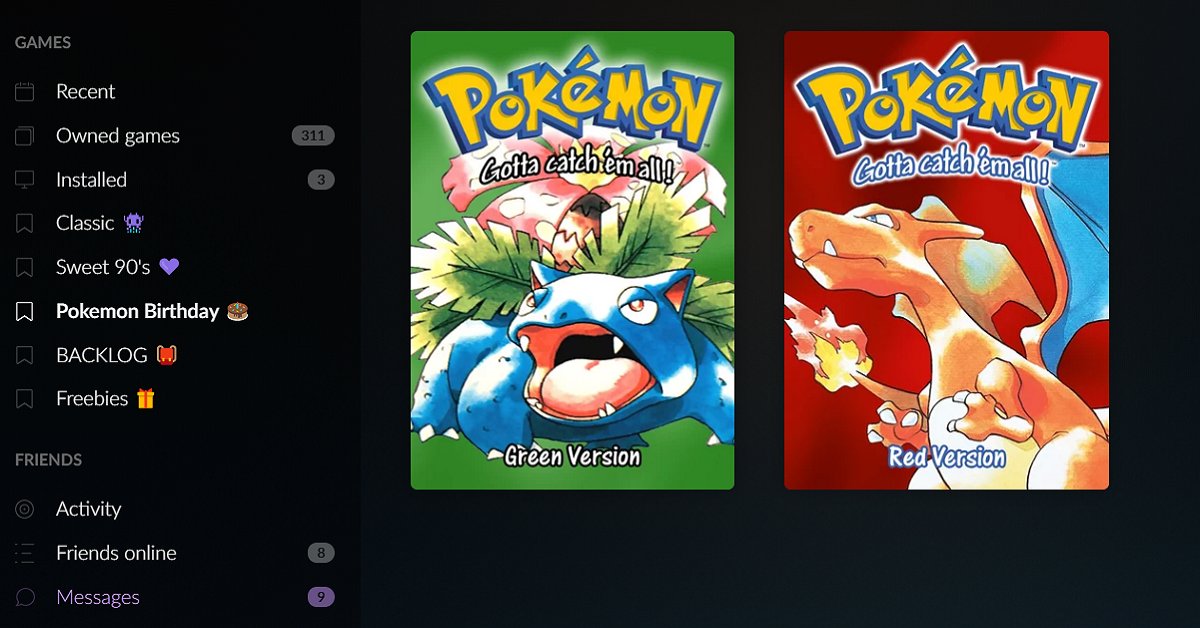Click the bookmark icon beside Freebies
This screenshot has height=628, width=1200.
click(x=25, y=399)
